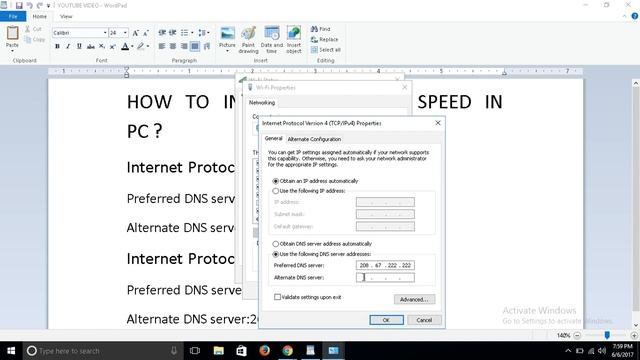
Task: Select Use the following DNS server addresses
Action: click(276, 254)
